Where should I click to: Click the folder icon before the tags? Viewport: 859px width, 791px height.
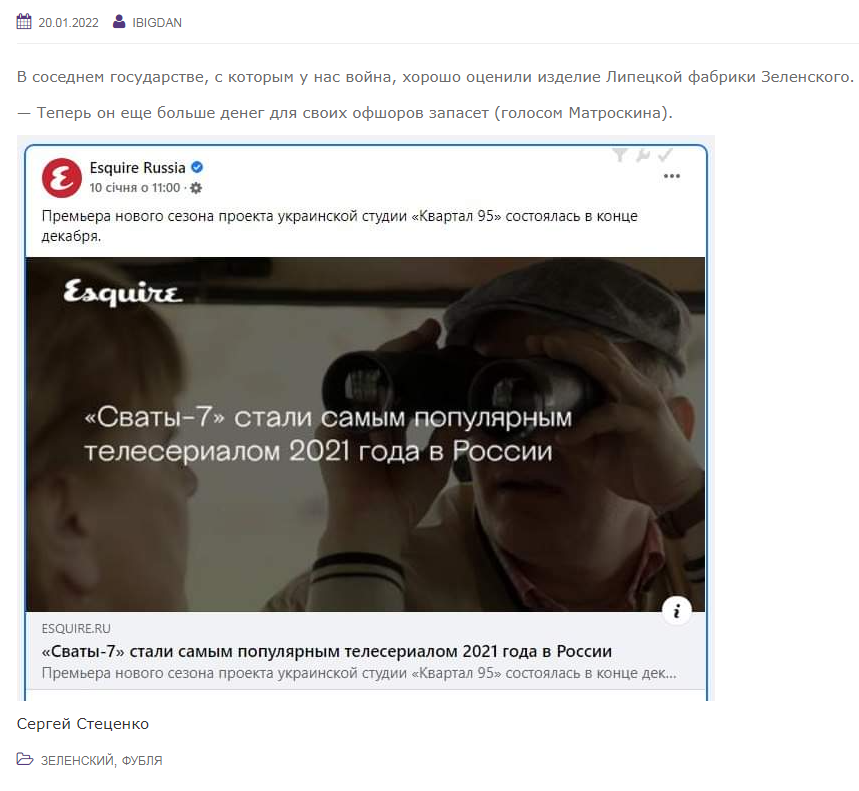[25, 759]
